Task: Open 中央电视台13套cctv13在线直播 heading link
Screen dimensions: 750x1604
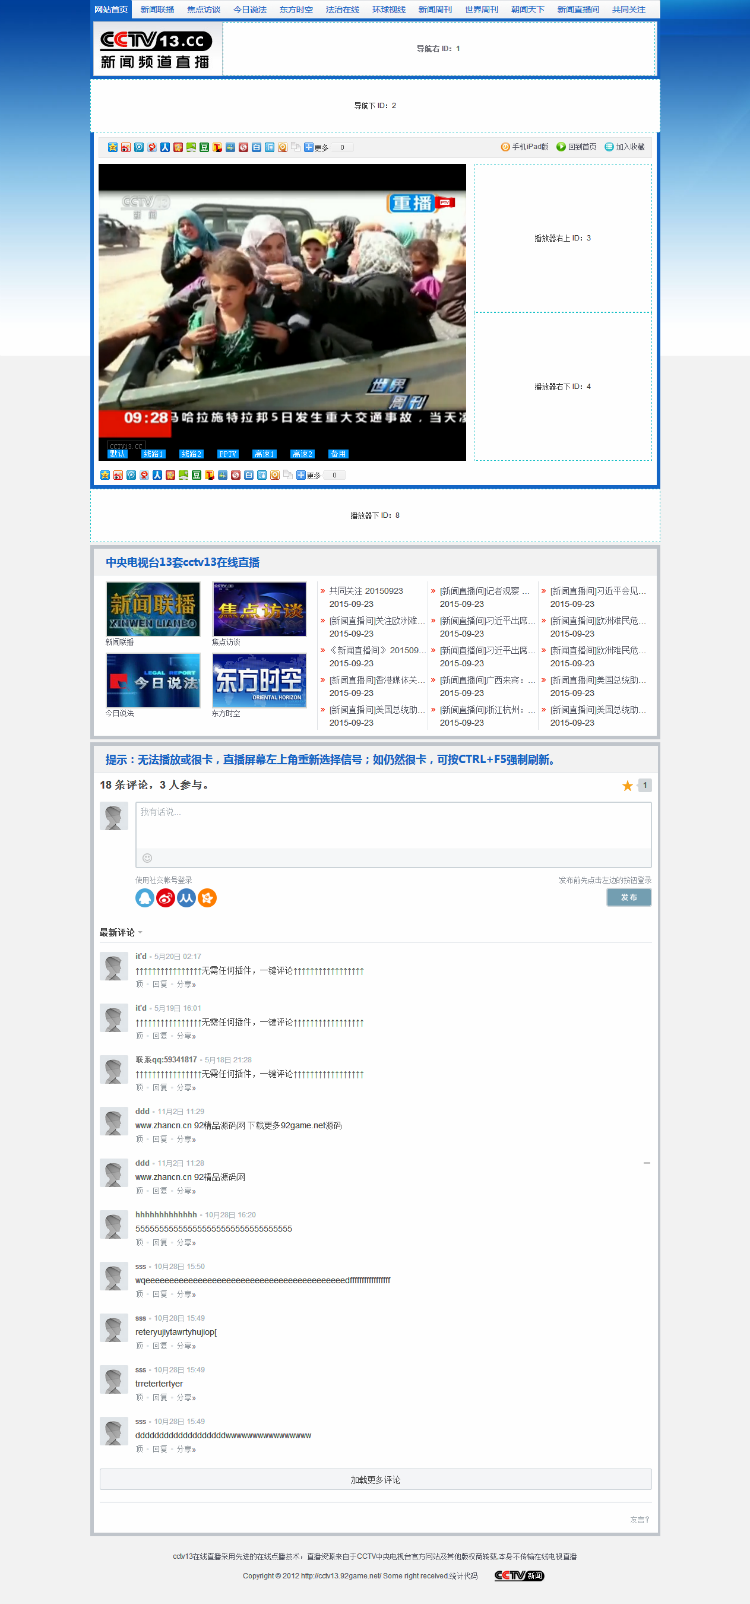Action: (x=183, y=563)
